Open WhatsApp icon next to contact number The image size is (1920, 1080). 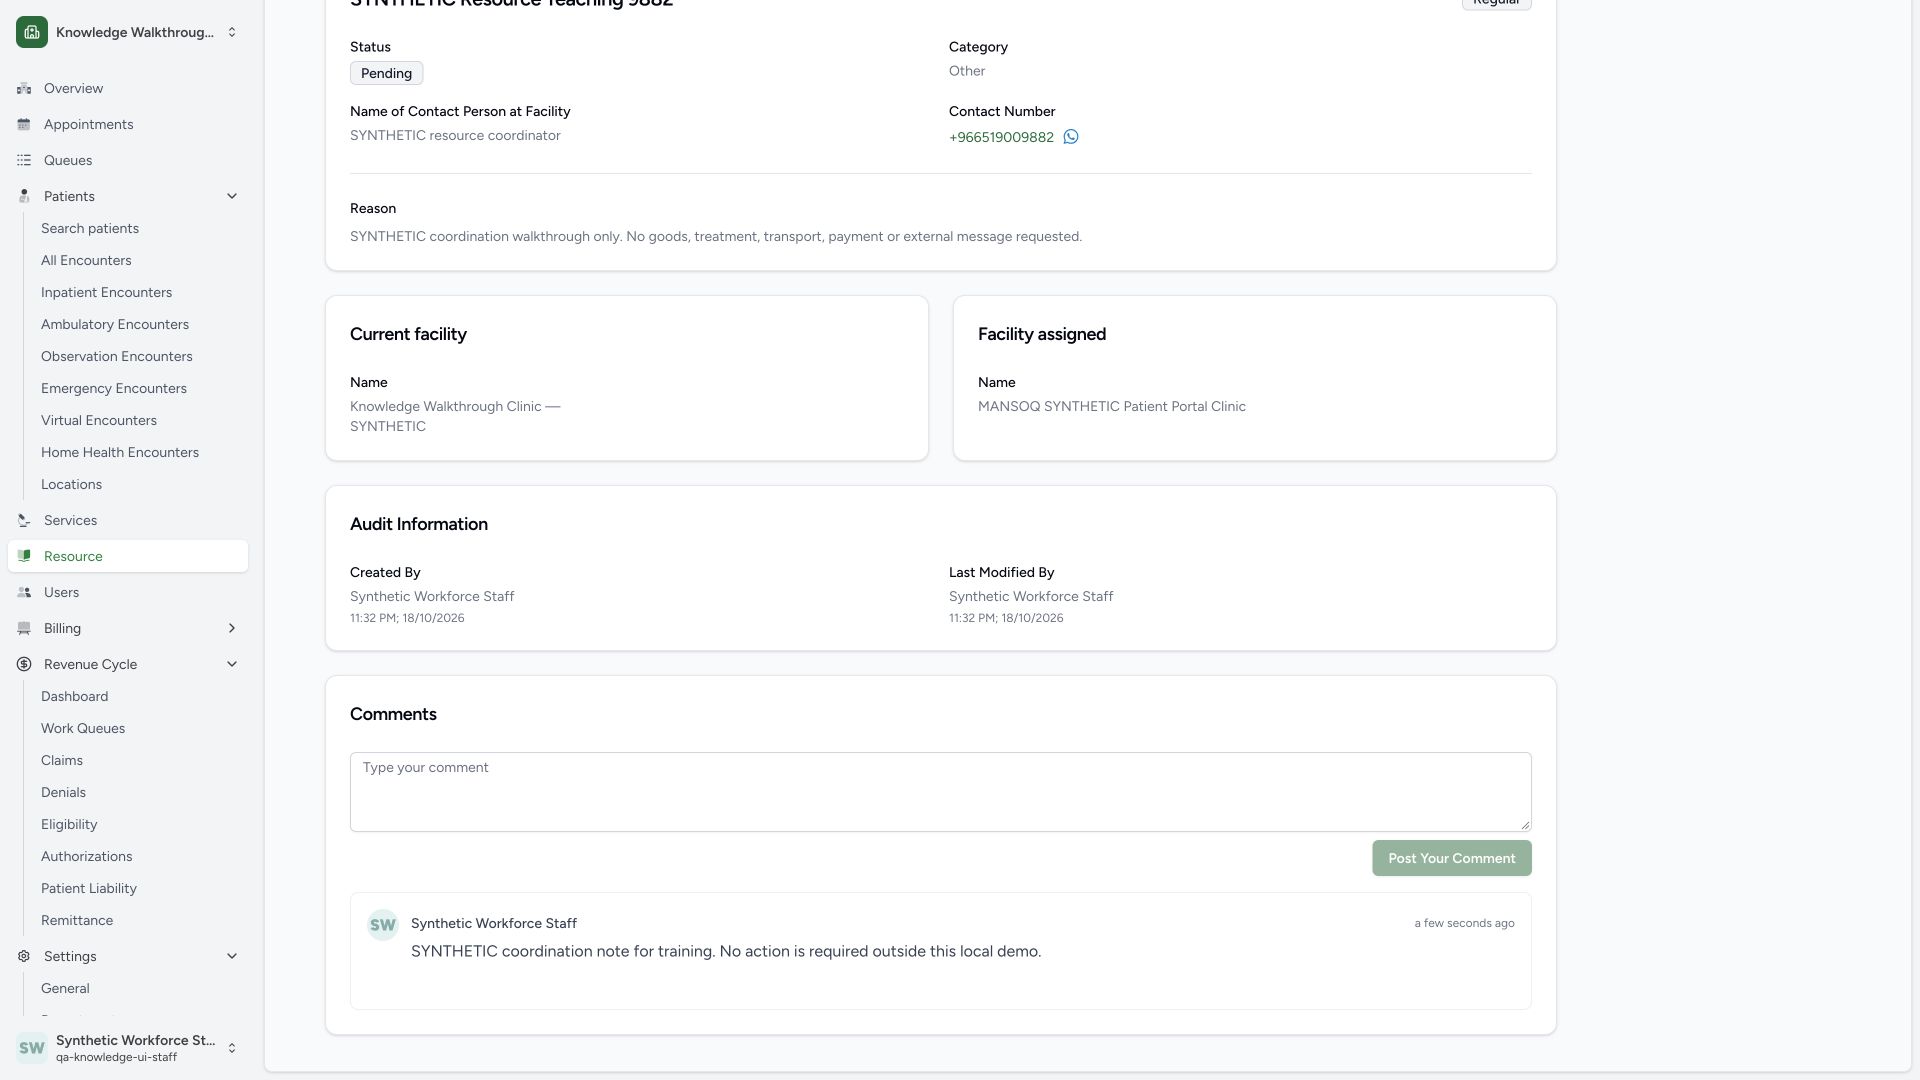point(1071,137)
